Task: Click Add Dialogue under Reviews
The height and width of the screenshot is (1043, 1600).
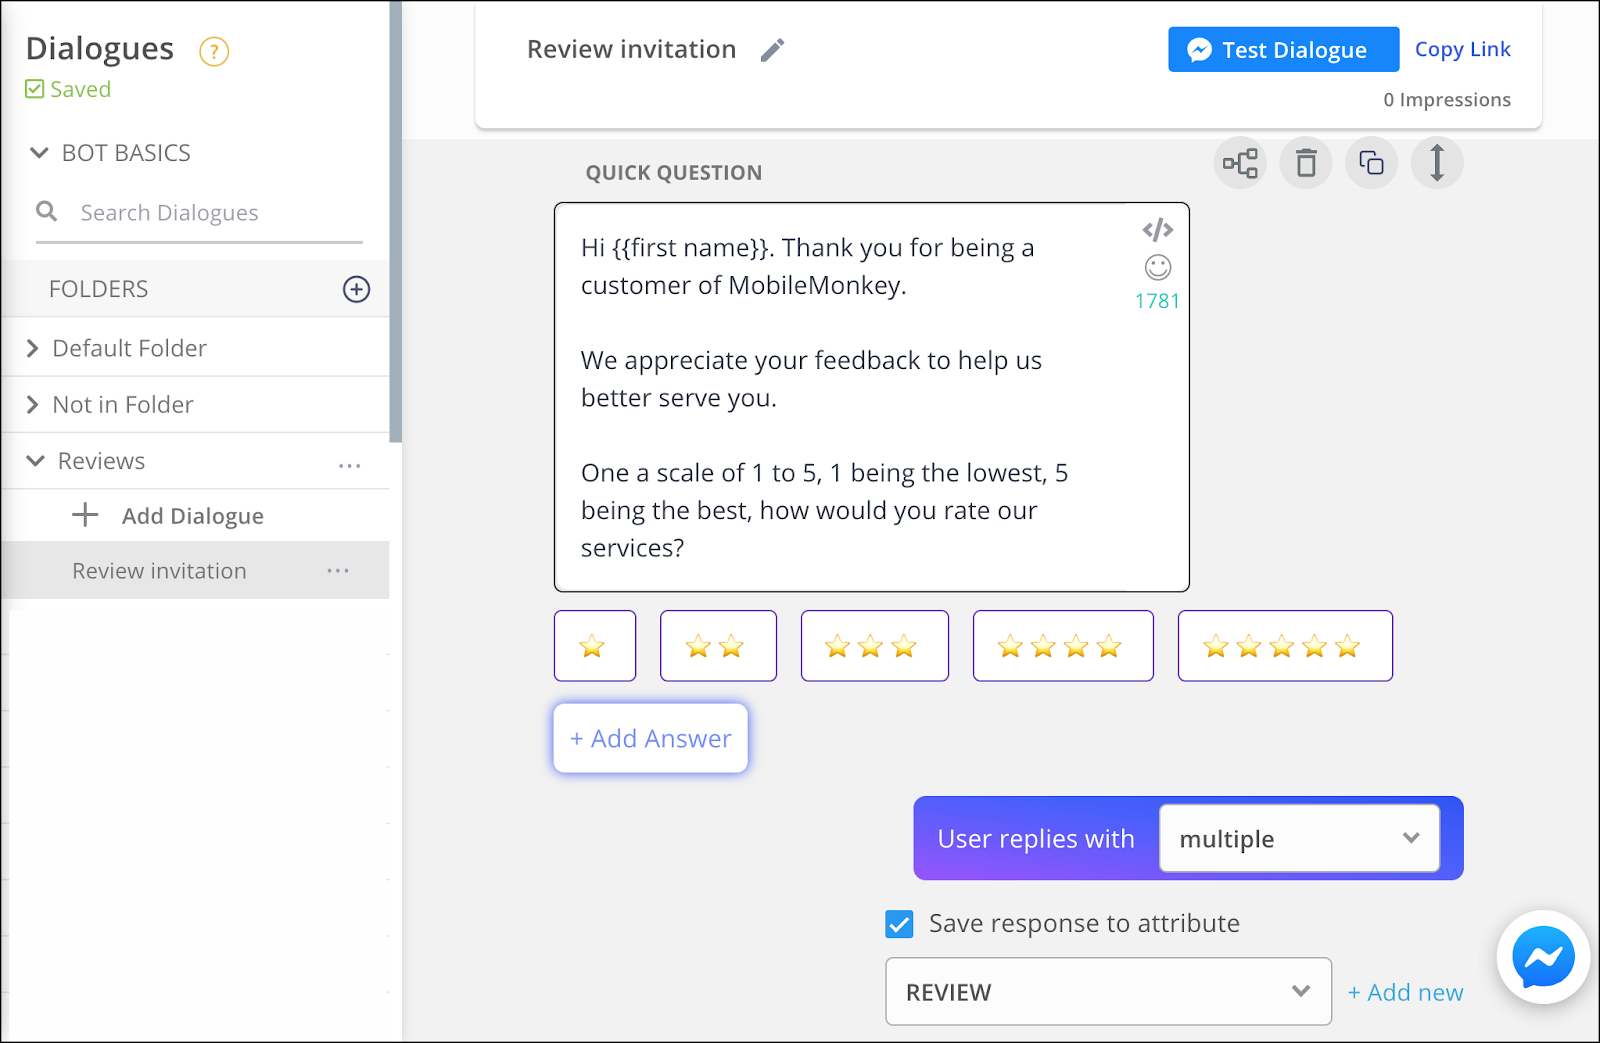Action: tap(193, 516)
